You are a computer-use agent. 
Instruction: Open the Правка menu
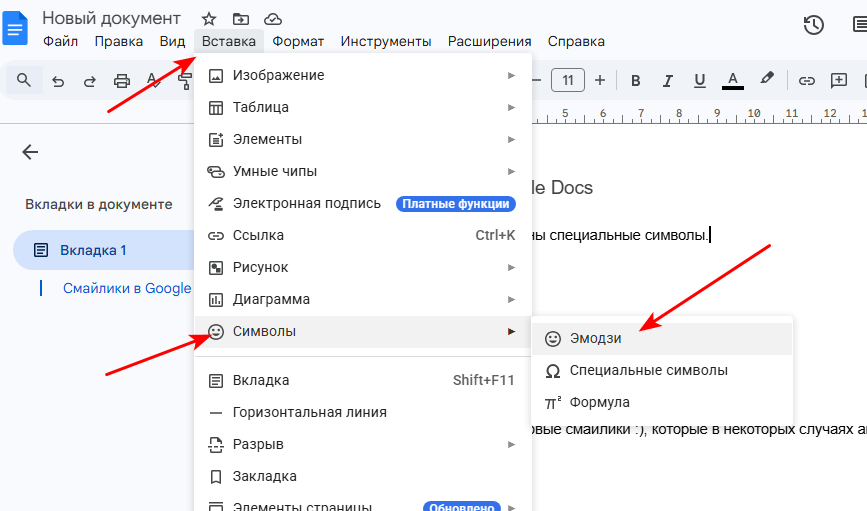[118, 41]
